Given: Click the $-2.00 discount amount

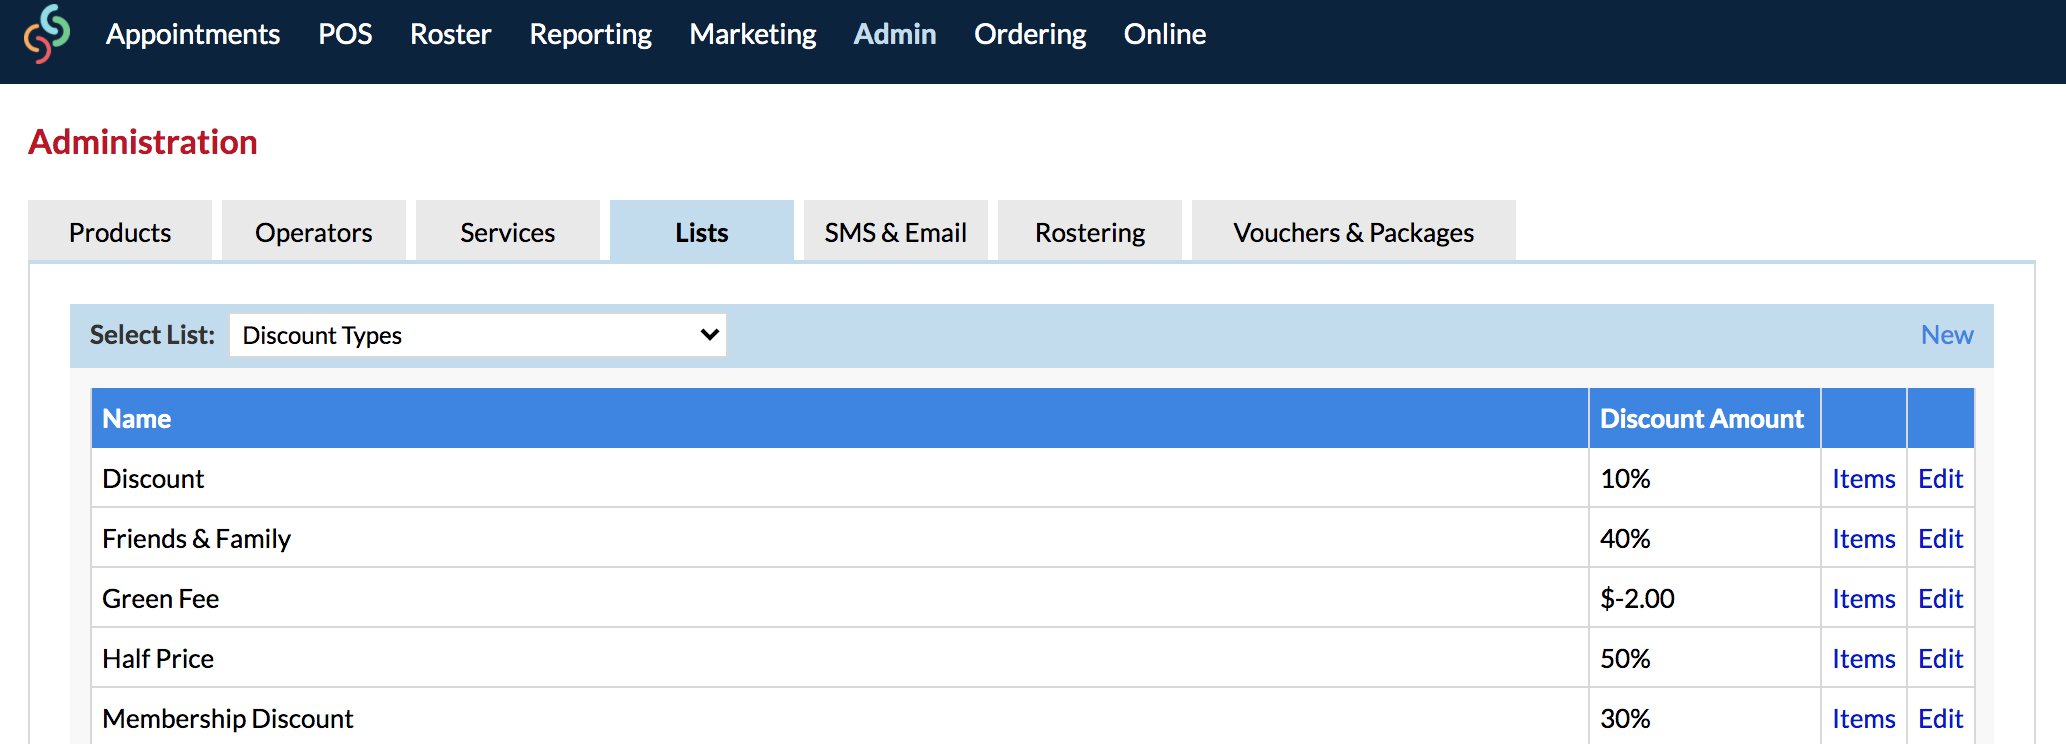Looking at the screenshot, I should click(x=1637, y=599).
